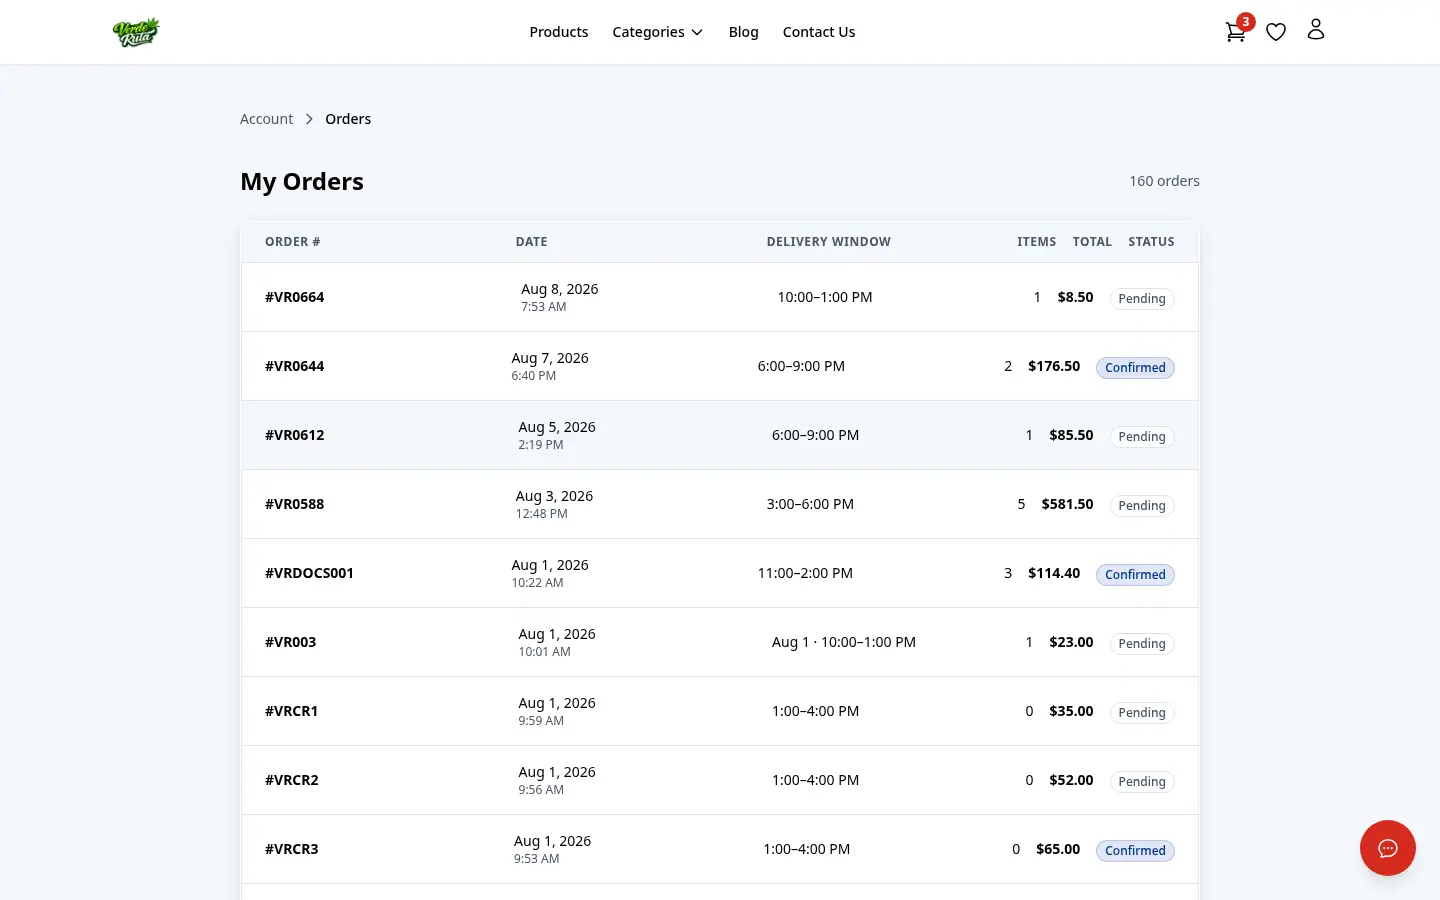Click the Orders breadcrumb item

[348, 119]
